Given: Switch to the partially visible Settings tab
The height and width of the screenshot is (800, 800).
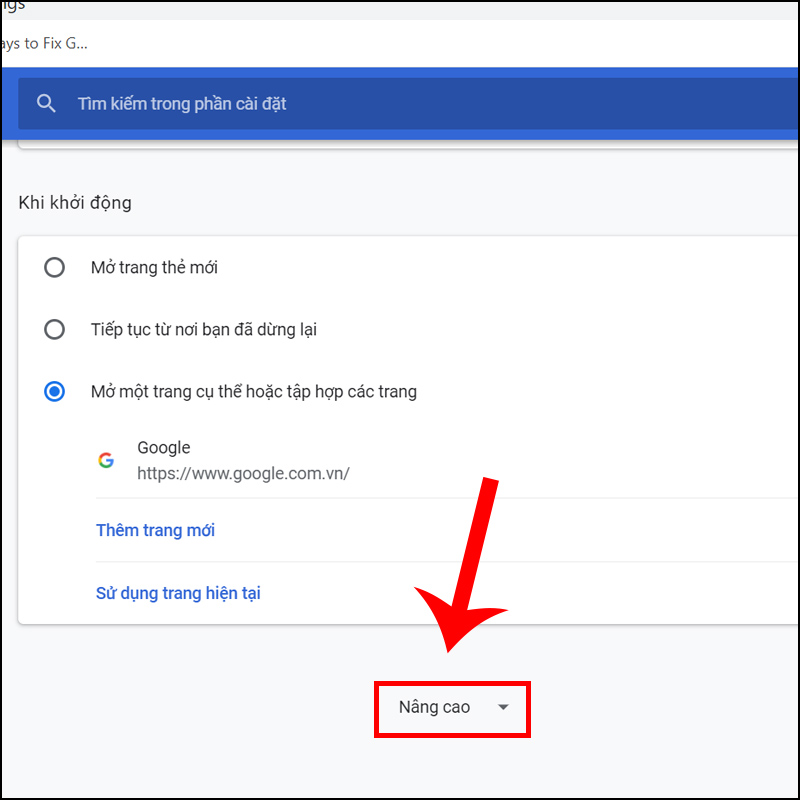Looking at the screenshot, I should (14, 6).
